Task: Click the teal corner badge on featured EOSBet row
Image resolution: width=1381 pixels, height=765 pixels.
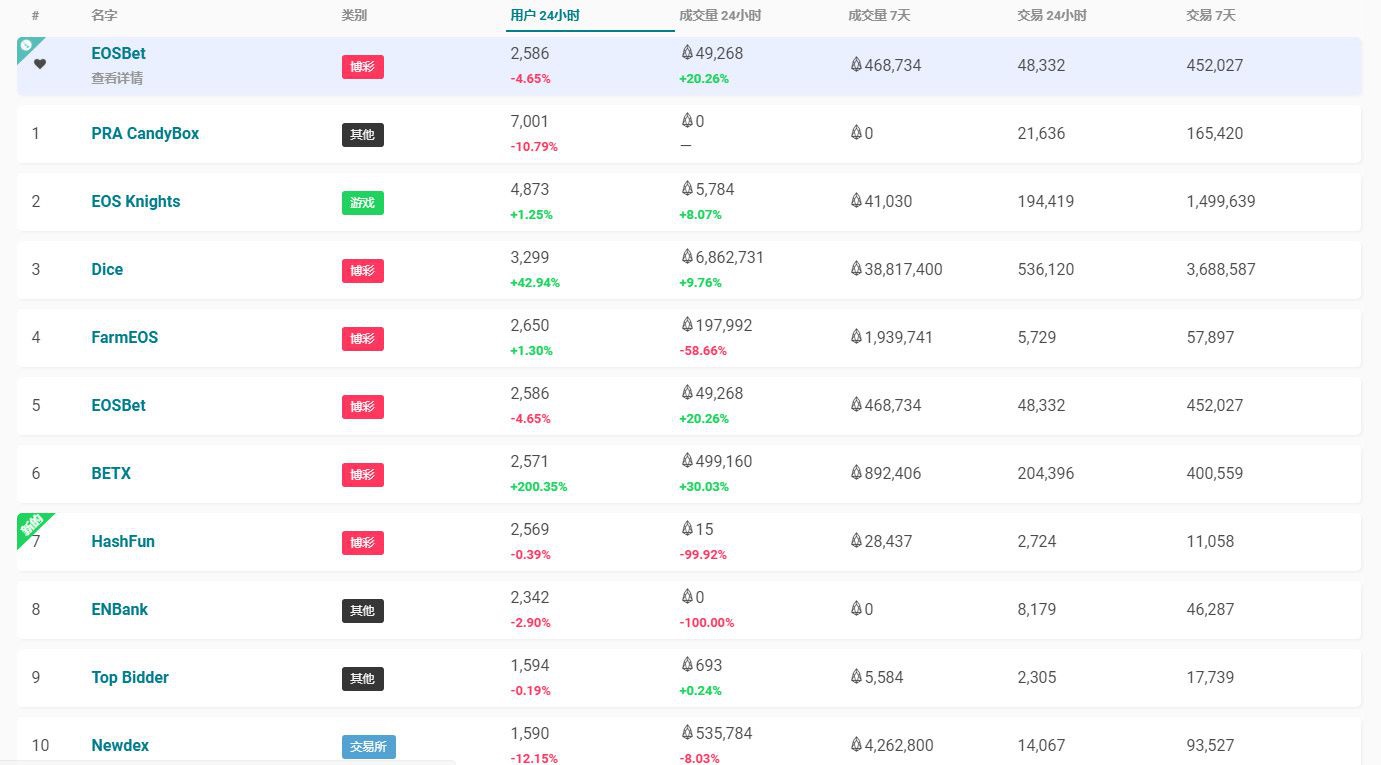Action: pyautogui.click(x=27, y=47)
